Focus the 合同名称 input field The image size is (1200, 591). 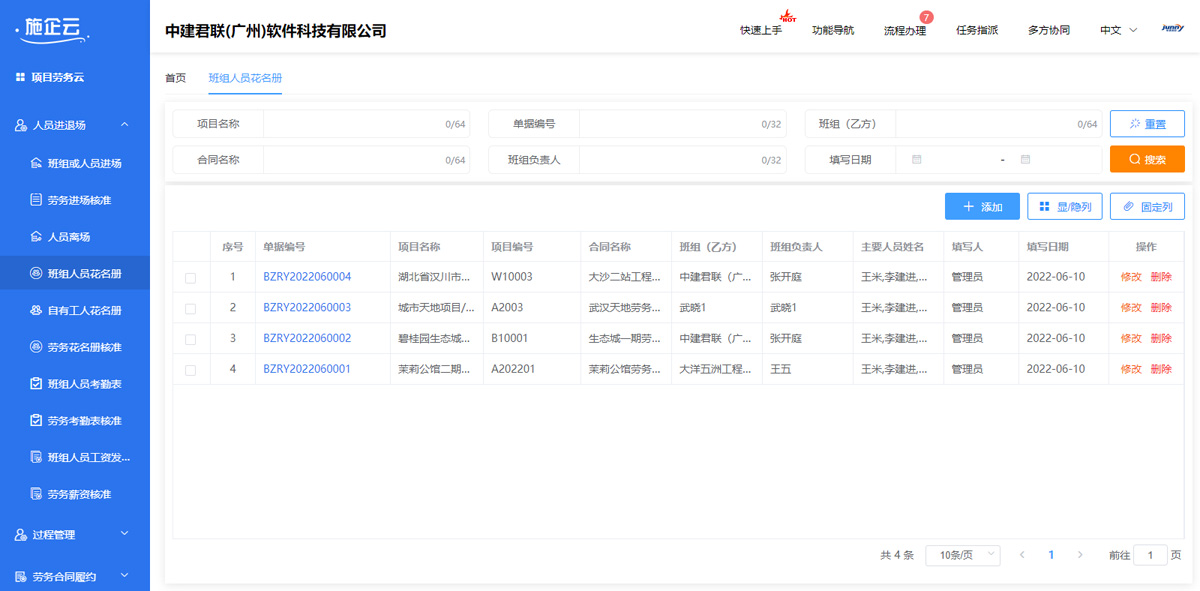point(366,160)
